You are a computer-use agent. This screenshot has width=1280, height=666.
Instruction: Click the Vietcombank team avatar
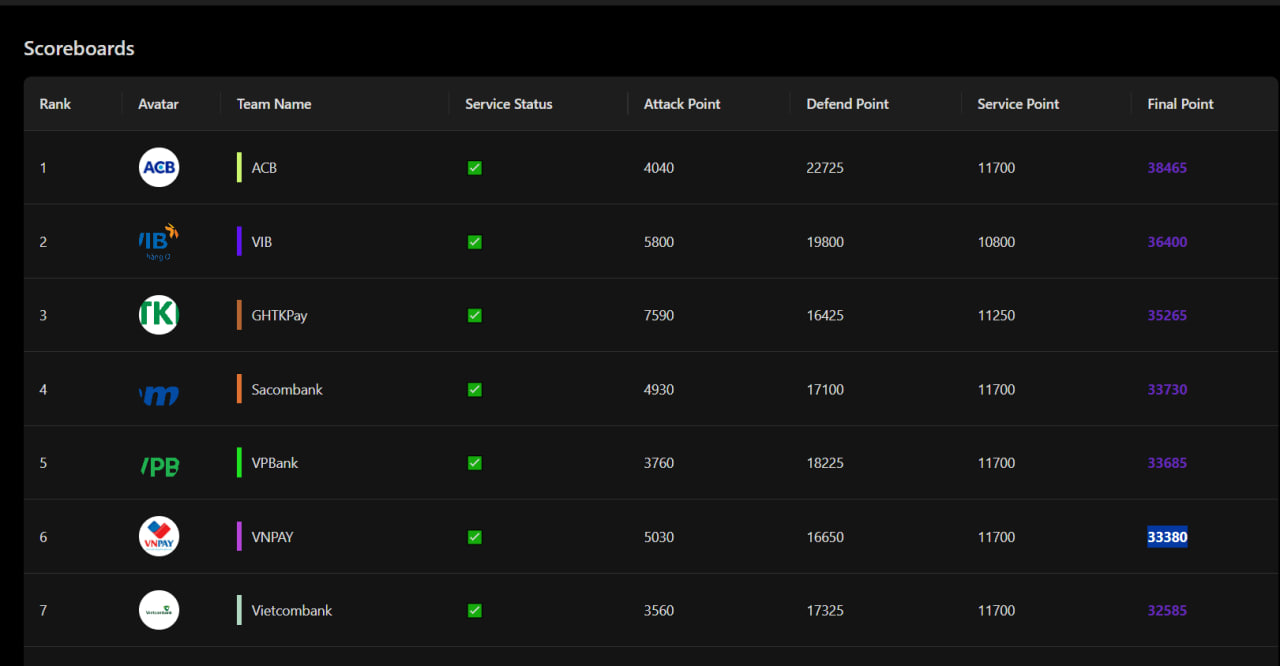[x=159, y=610]
